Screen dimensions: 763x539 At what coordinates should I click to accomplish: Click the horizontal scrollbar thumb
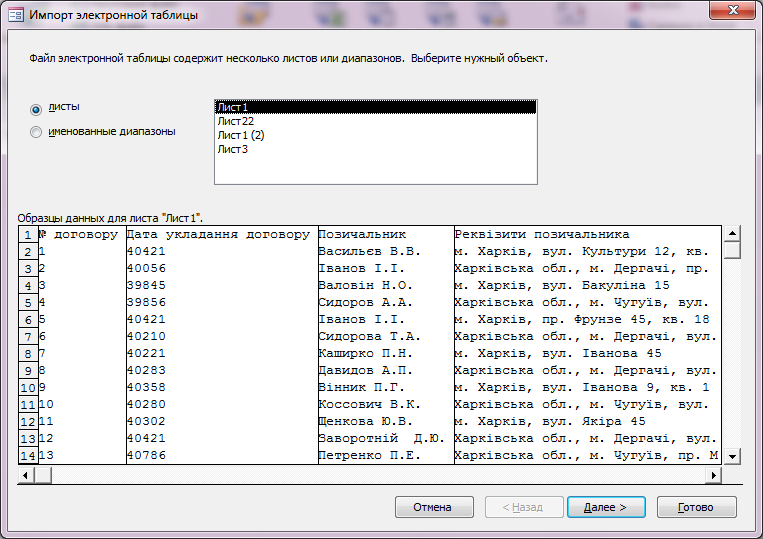click(43, 475)
